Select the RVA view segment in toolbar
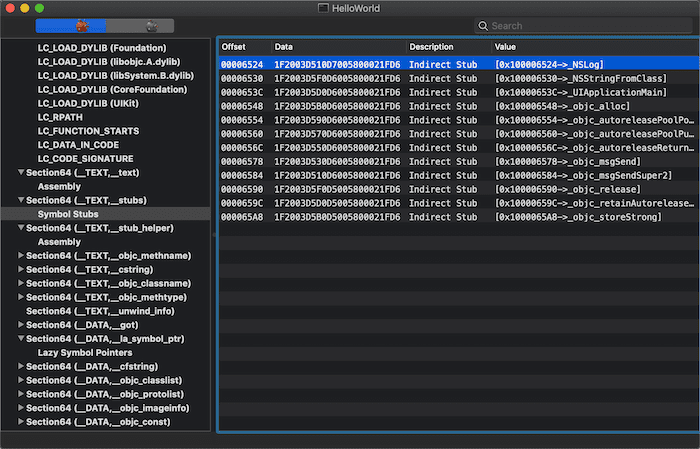 pos(140,26)
